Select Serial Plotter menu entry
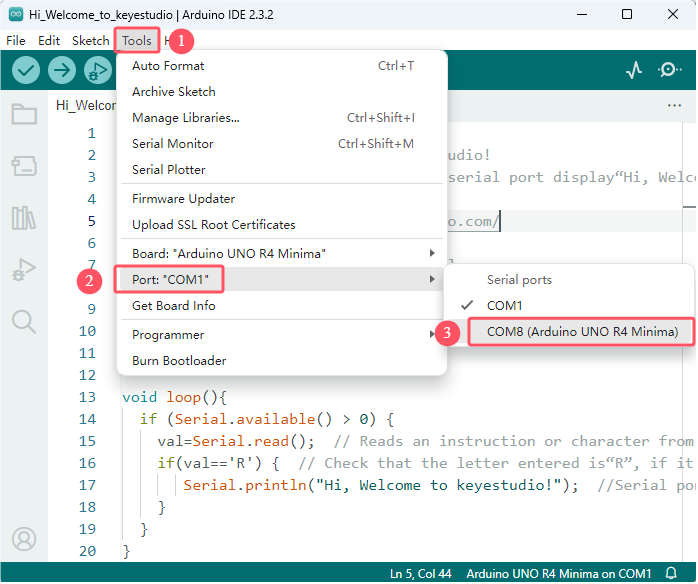 pyautogui.click(x=282, y=170)
